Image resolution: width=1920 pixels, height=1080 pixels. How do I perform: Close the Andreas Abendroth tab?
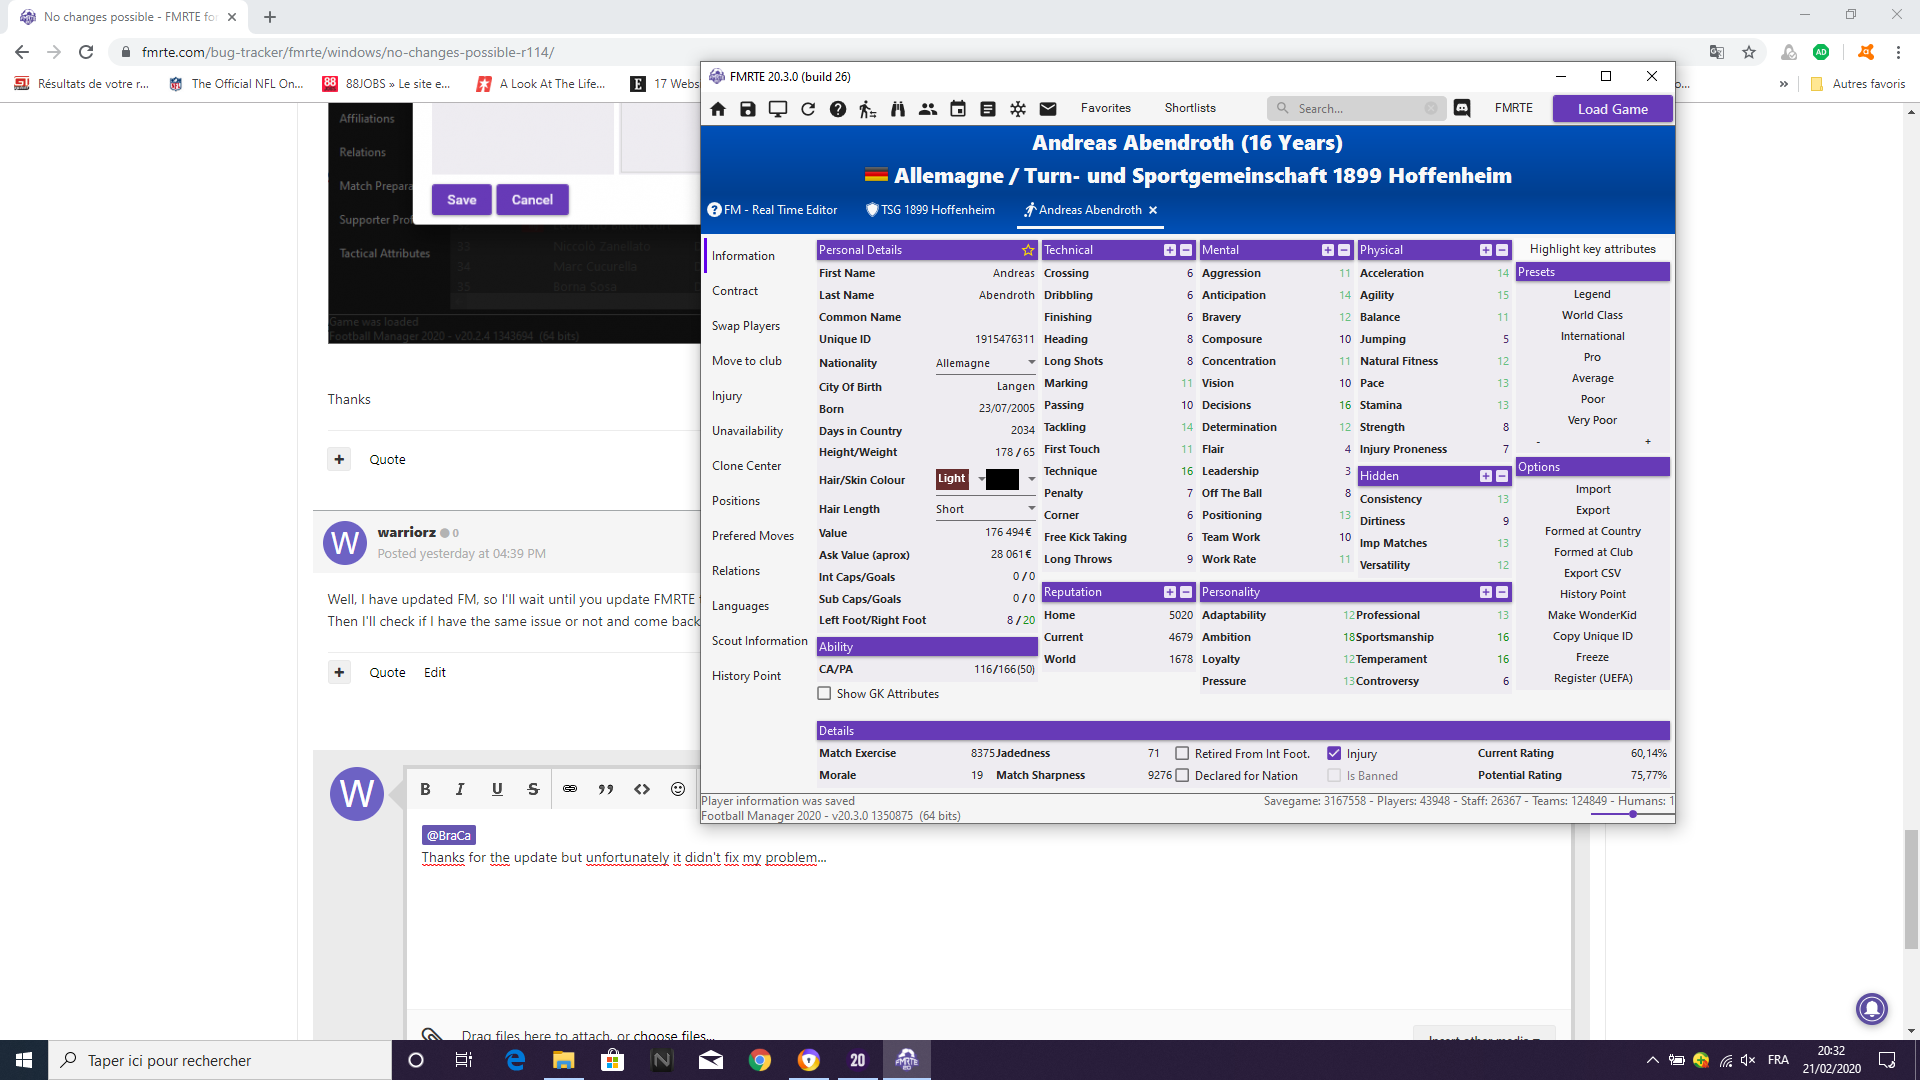(1153, 210)
